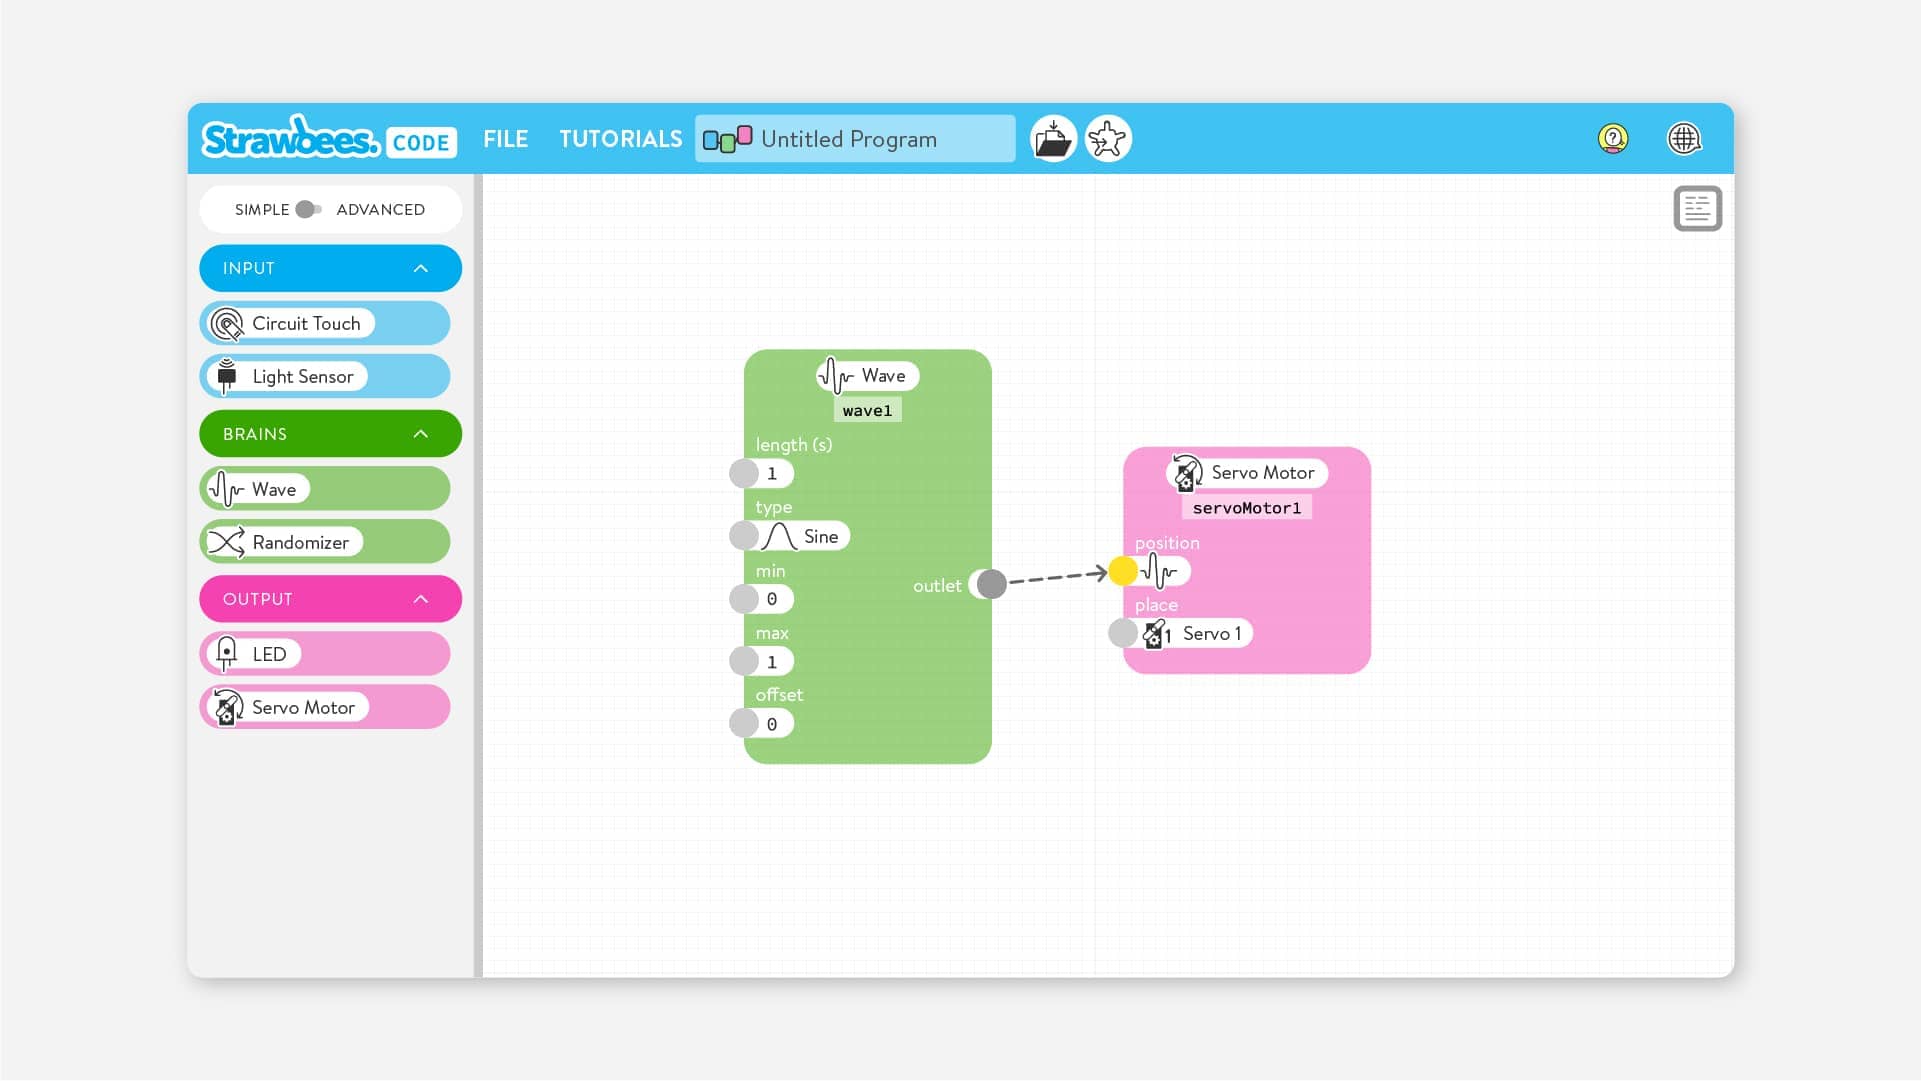
Task: Click the gray outlet connector on Wave
Action: pos(991,584)
